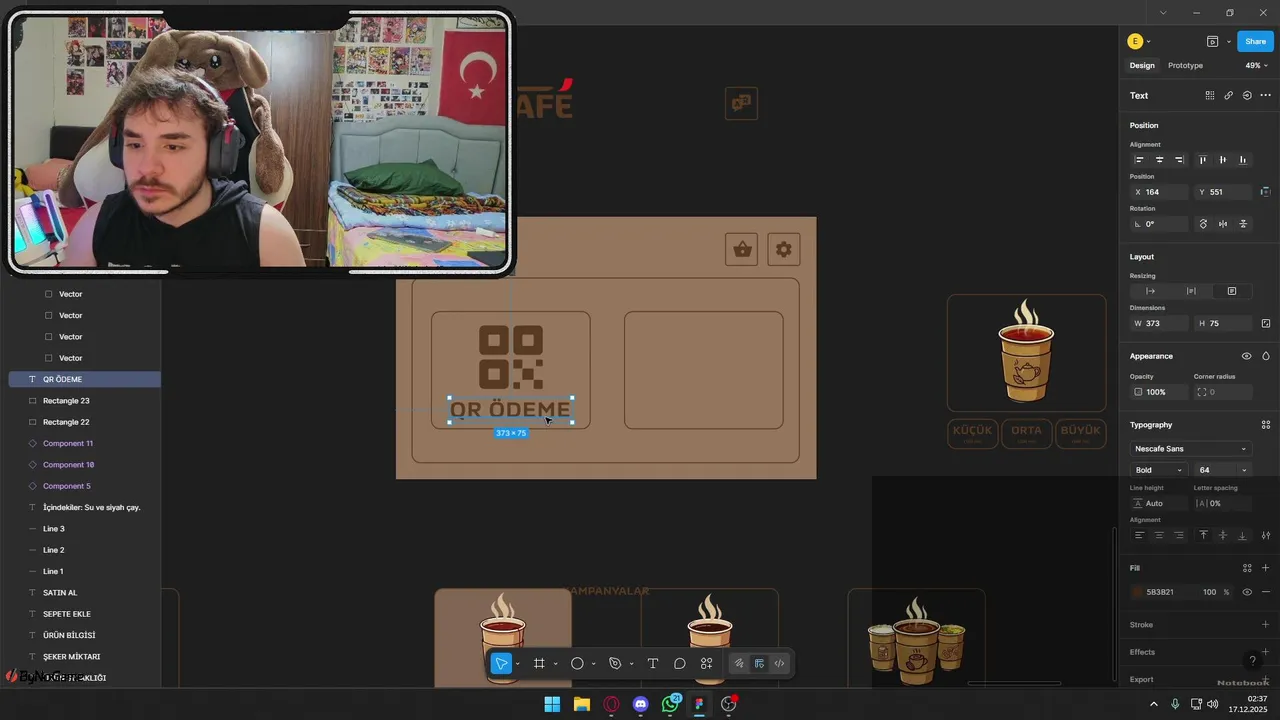Click the Opacity 100% field

(x=1158, y=392)
